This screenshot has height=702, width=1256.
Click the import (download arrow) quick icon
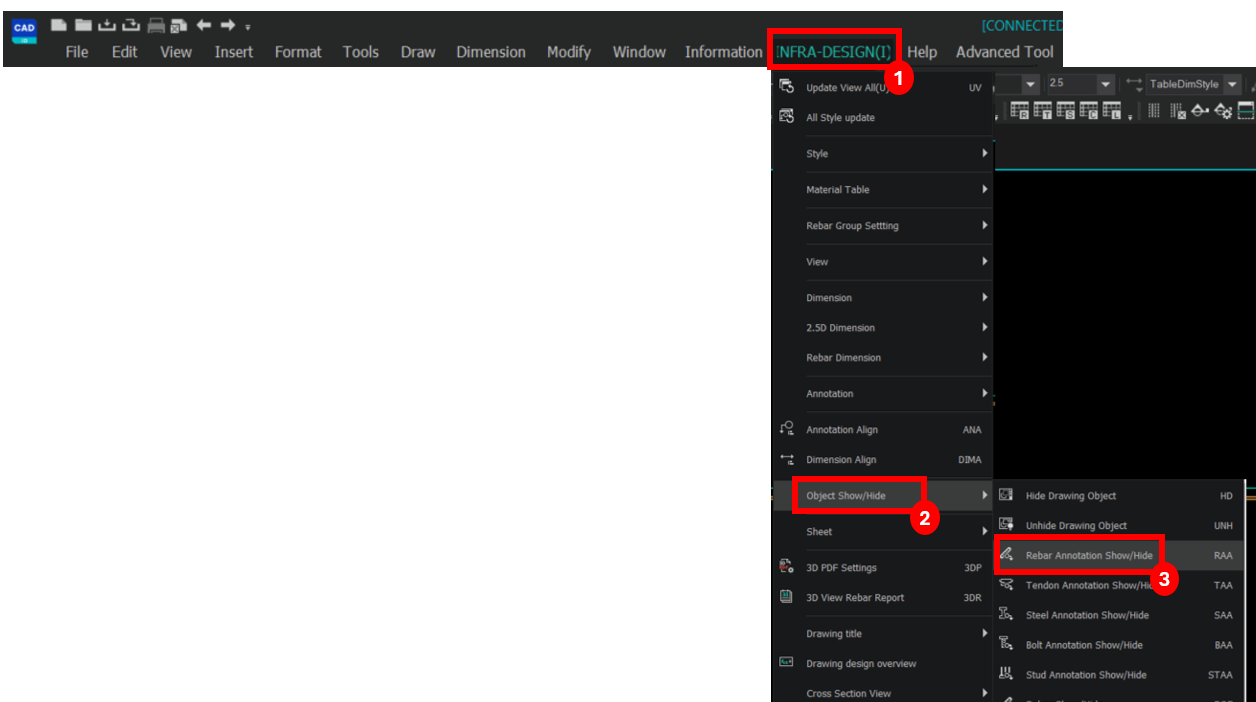pyautogui.click(x=107, y=25)
